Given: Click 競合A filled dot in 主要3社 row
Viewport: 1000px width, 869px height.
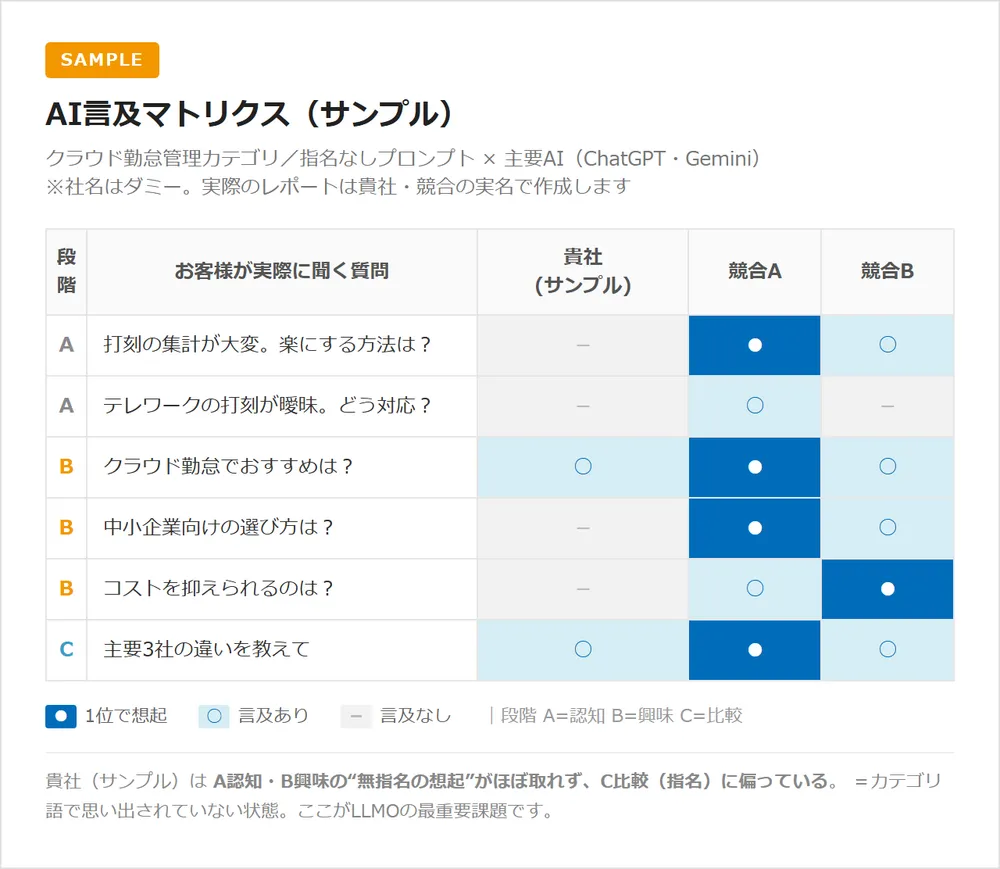Looking at the screenshot, I should tap(754, 649).
